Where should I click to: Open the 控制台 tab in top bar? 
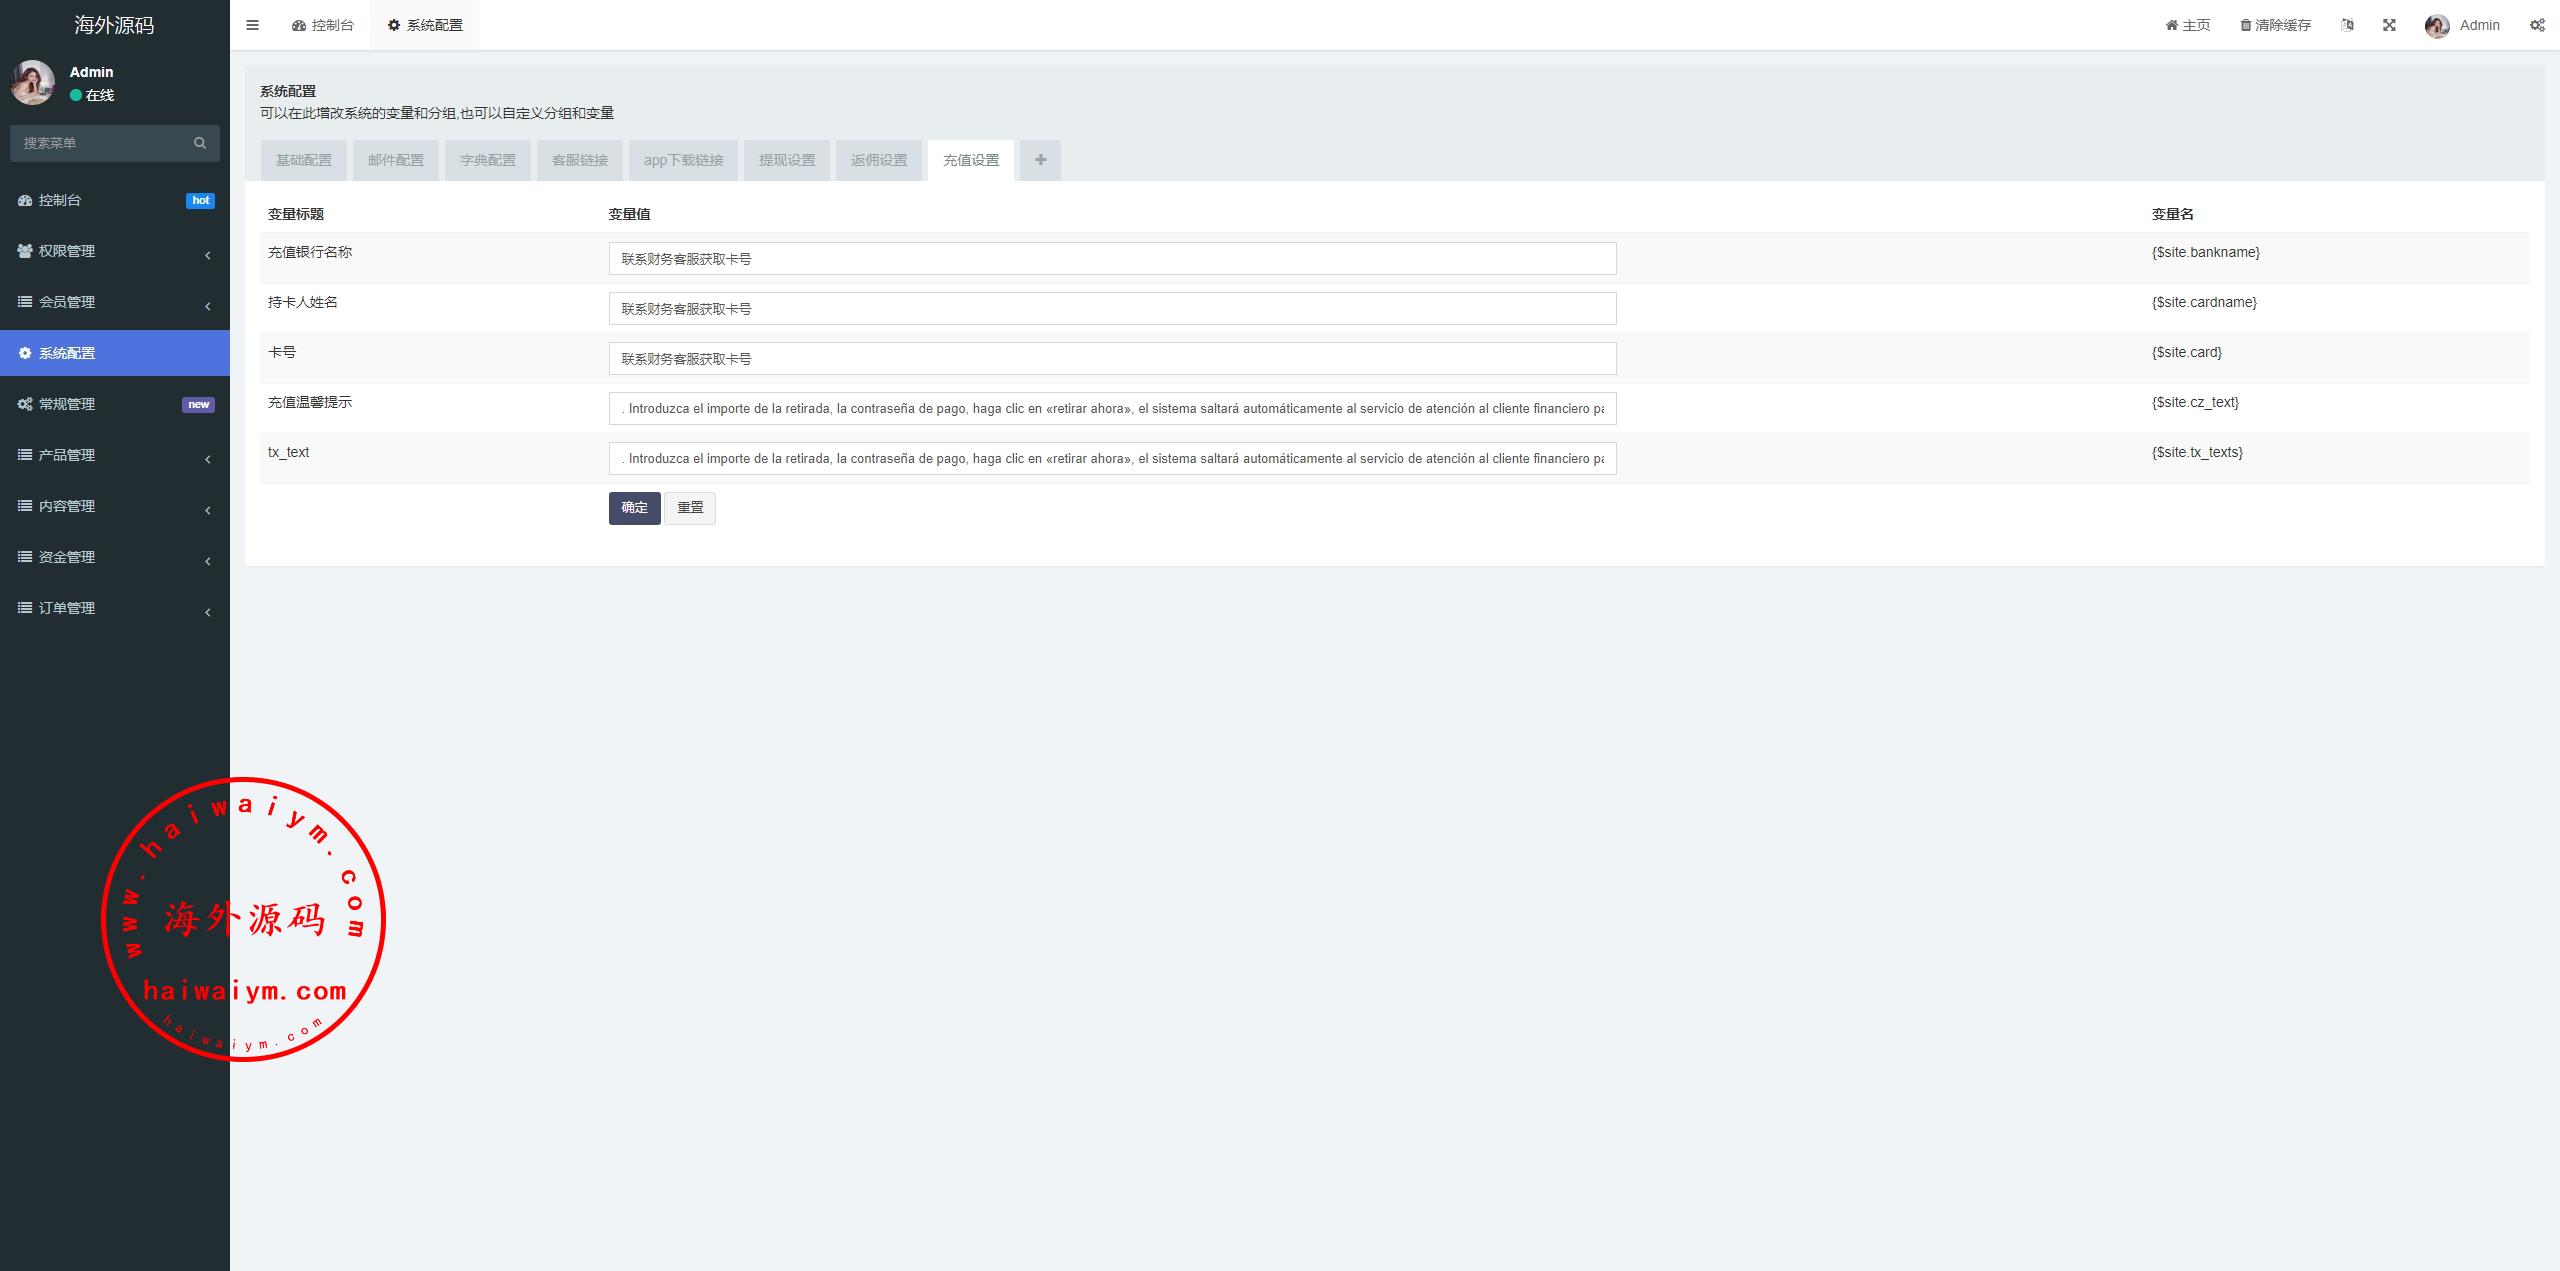323,25
